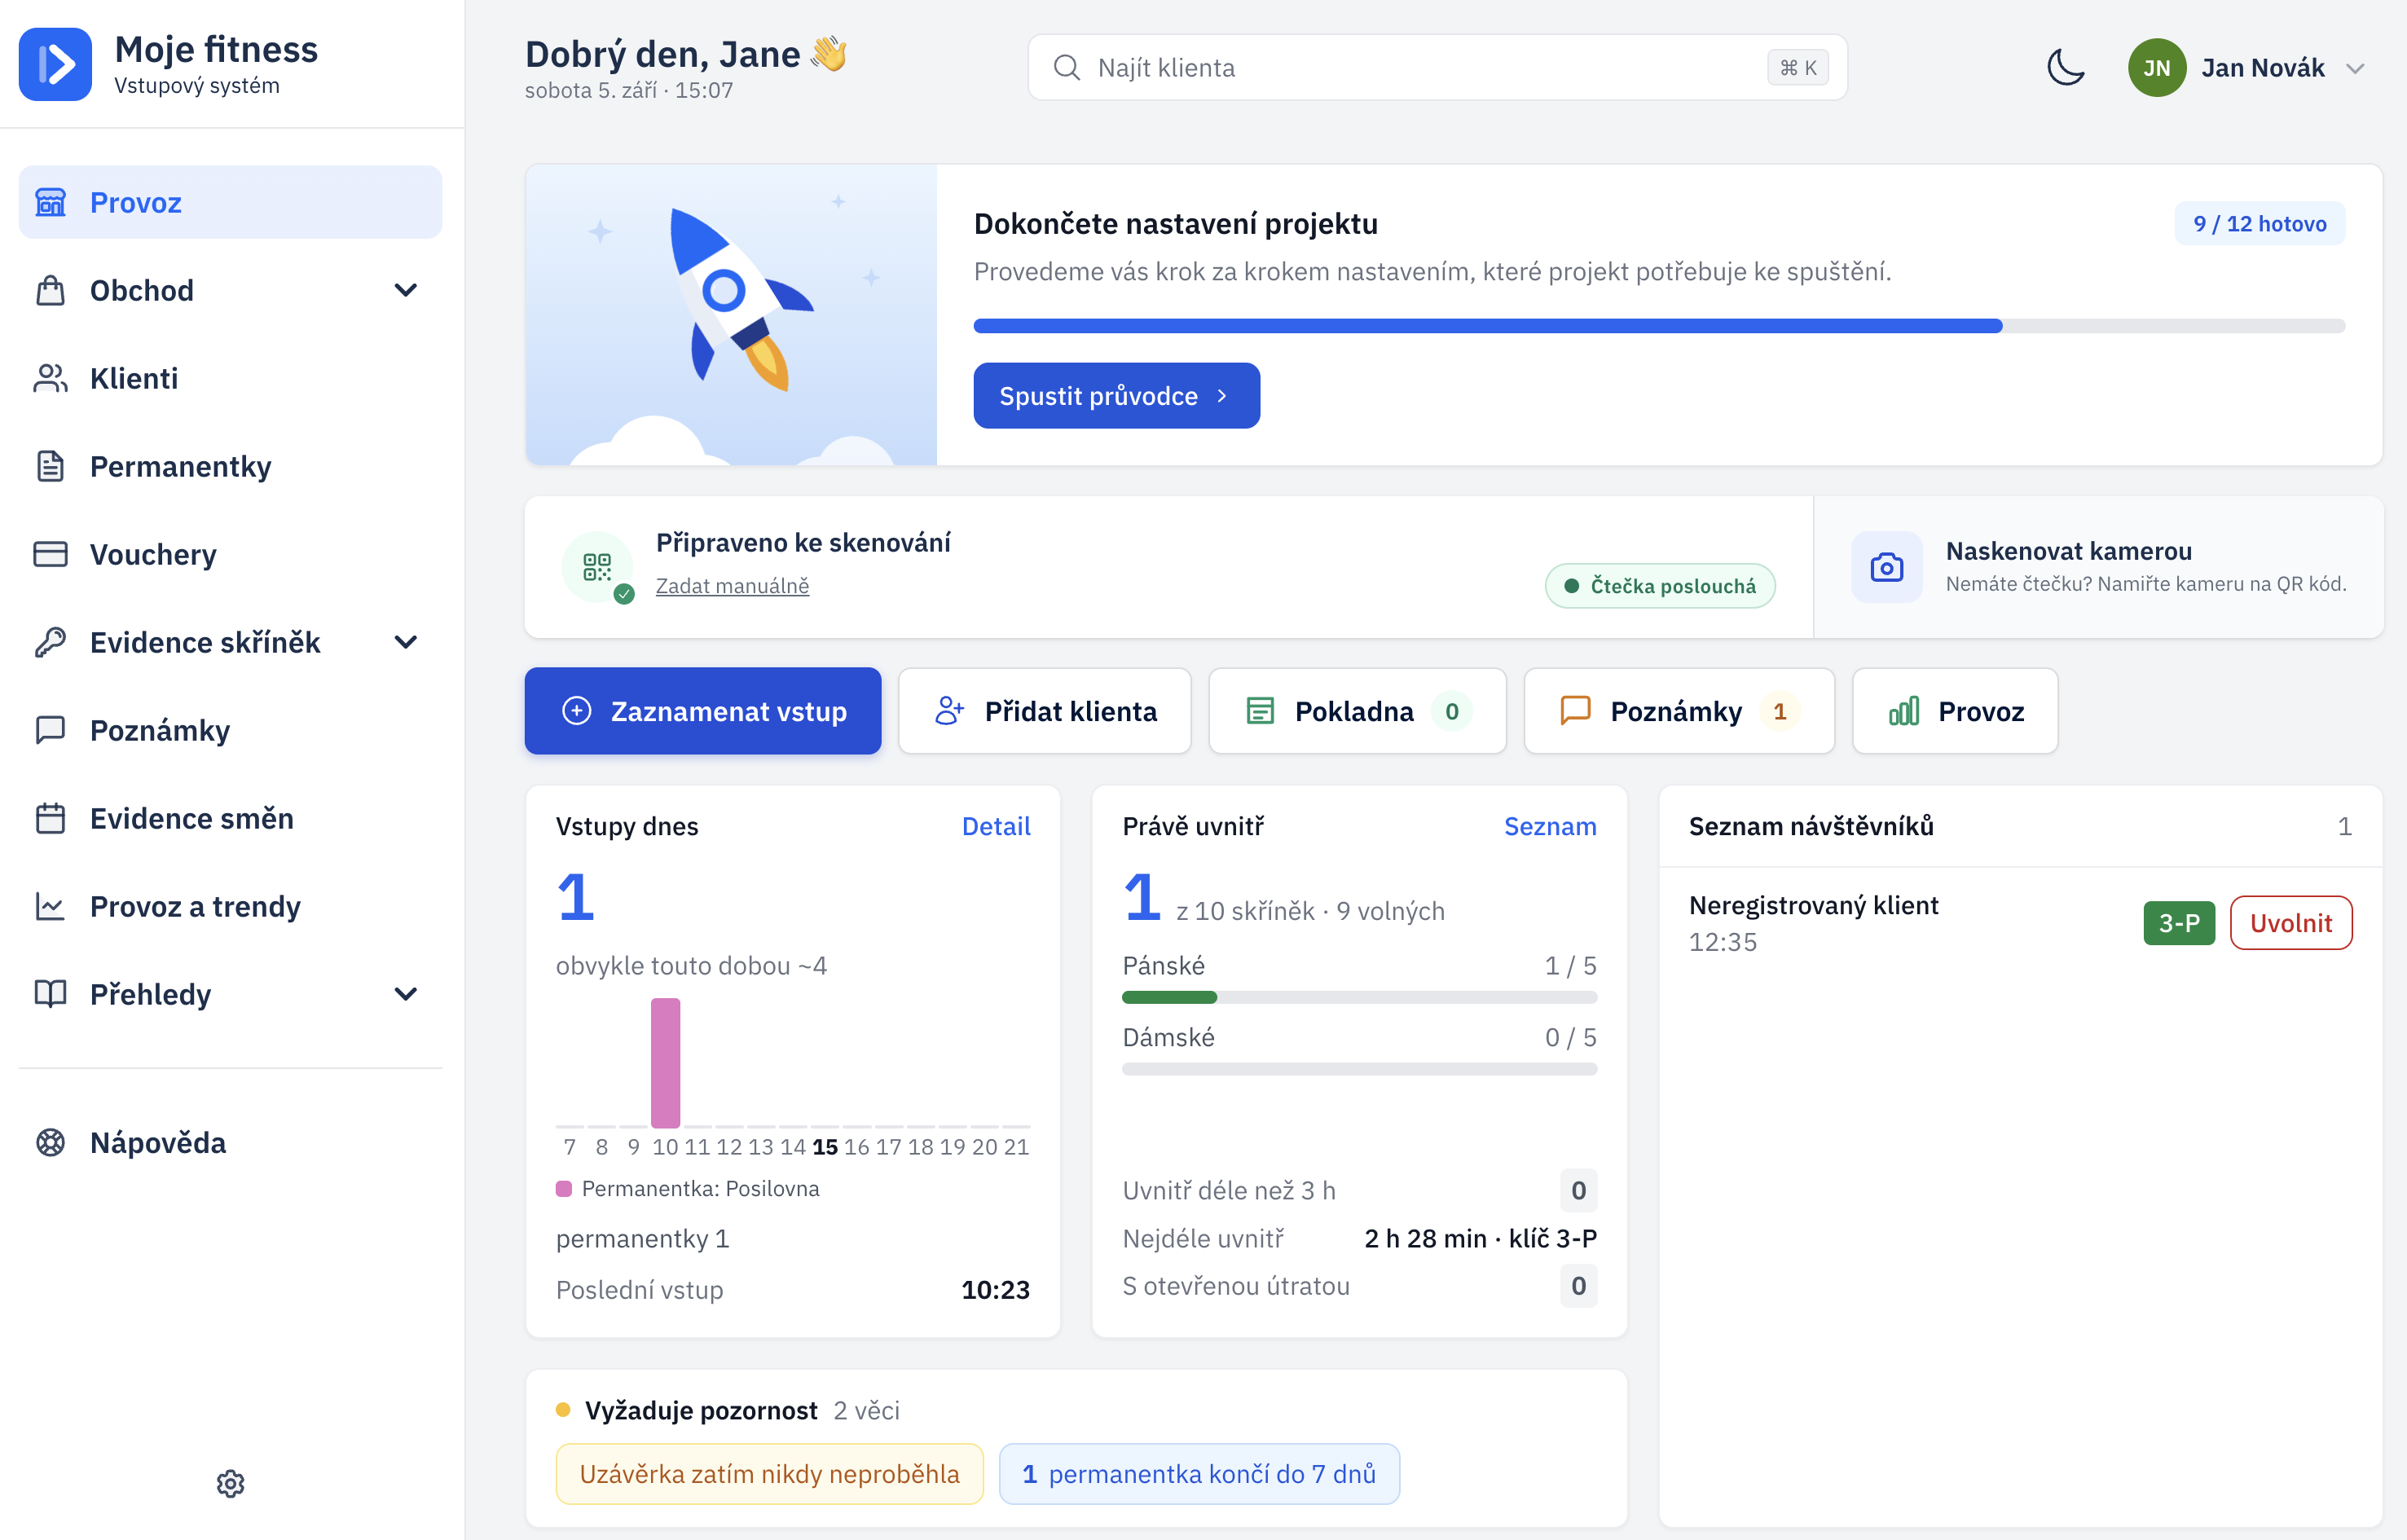Click the Pokladna 0 count badge
This screenshot has height=1540, width=2407.
coord(1451,711)
